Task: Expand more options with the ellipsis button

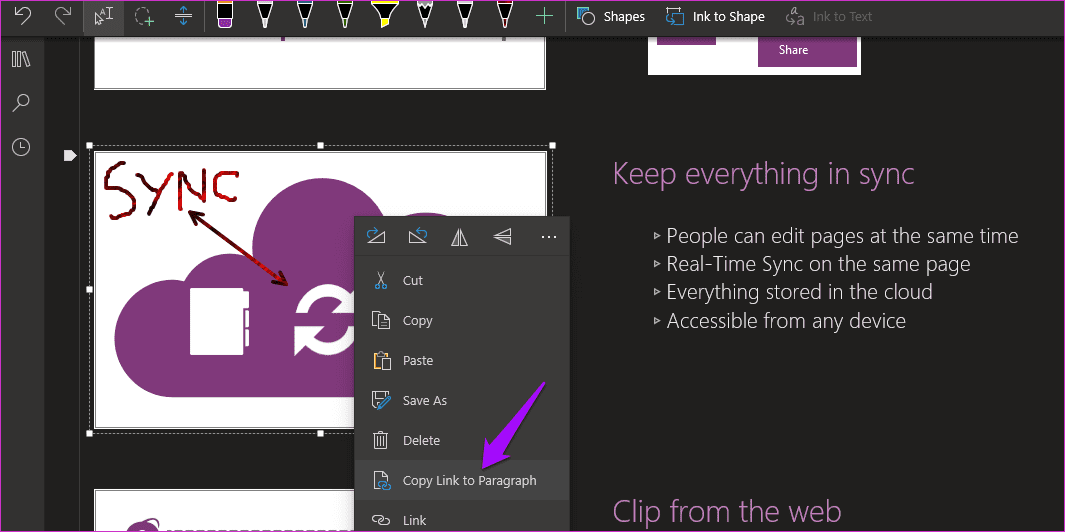Action: [x=549, y=236]
